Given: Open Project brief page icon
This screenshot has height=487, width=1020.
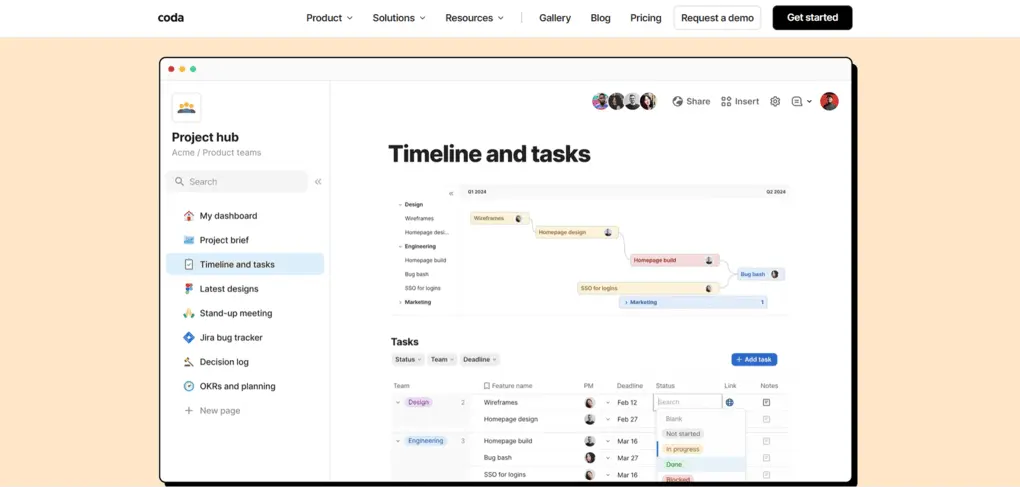Looking at the screenshot, I should [x=189, y=240].
